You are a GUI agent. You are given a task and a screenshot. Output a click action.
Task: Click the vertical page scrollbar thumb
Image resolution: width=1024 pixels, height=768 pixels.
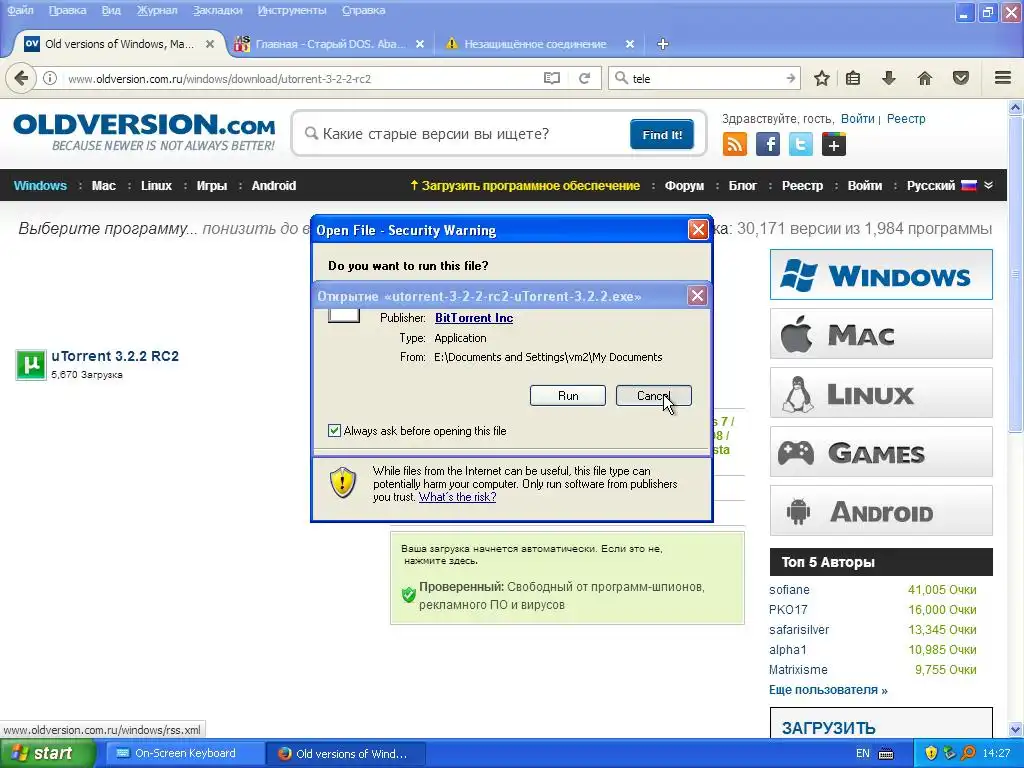[1016, 274]
